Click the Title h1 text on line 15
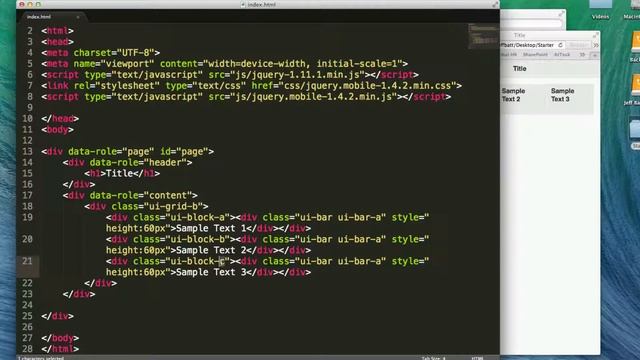This screenshot has width=640, height=360. [x=119, y=173]
